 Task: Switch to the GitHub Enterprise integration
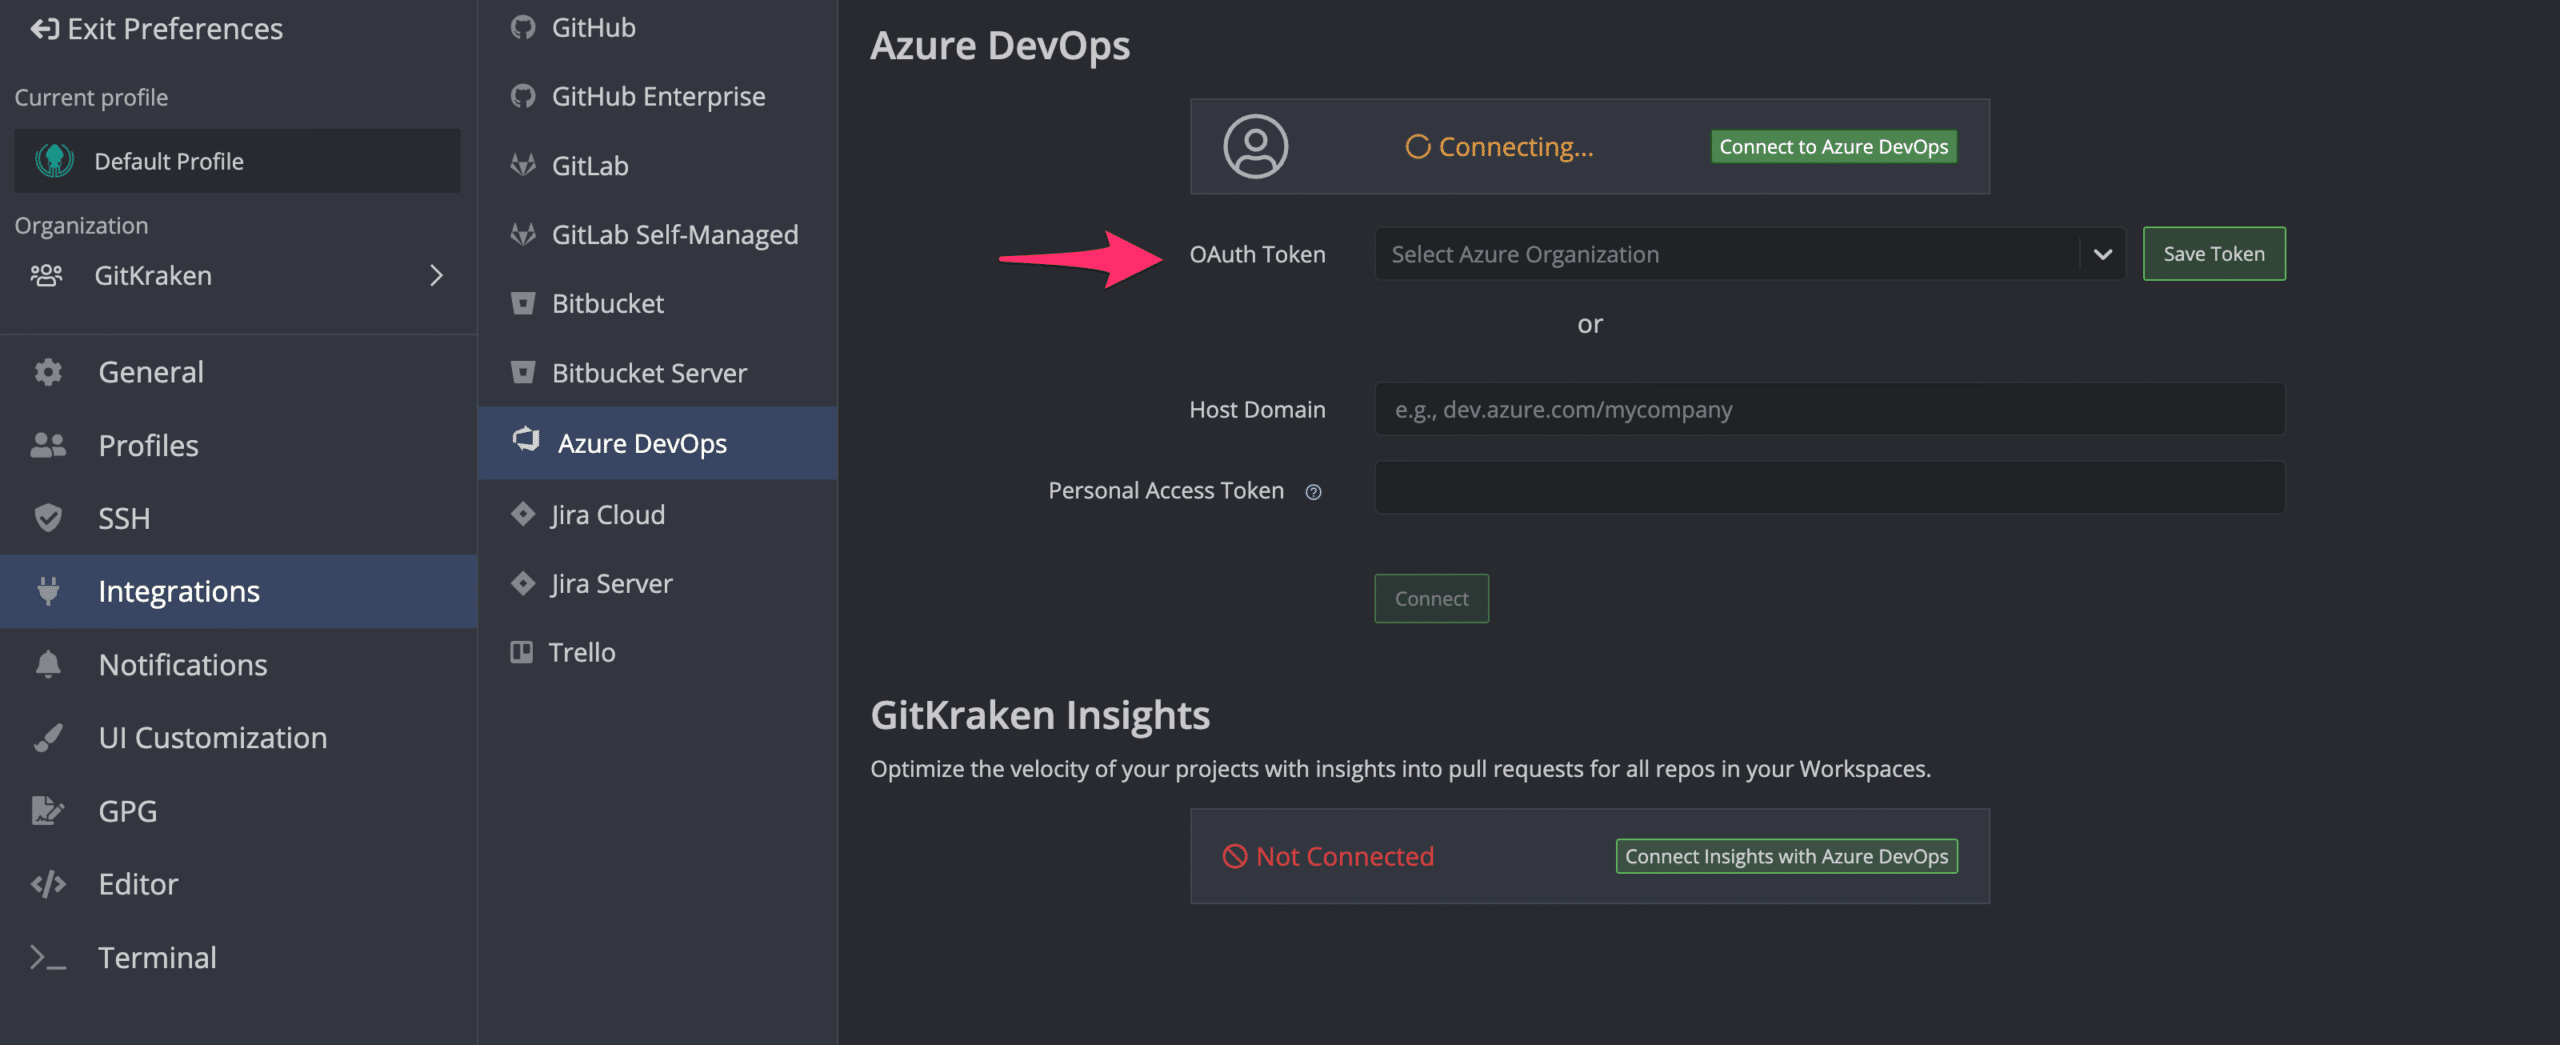point(659,95)
